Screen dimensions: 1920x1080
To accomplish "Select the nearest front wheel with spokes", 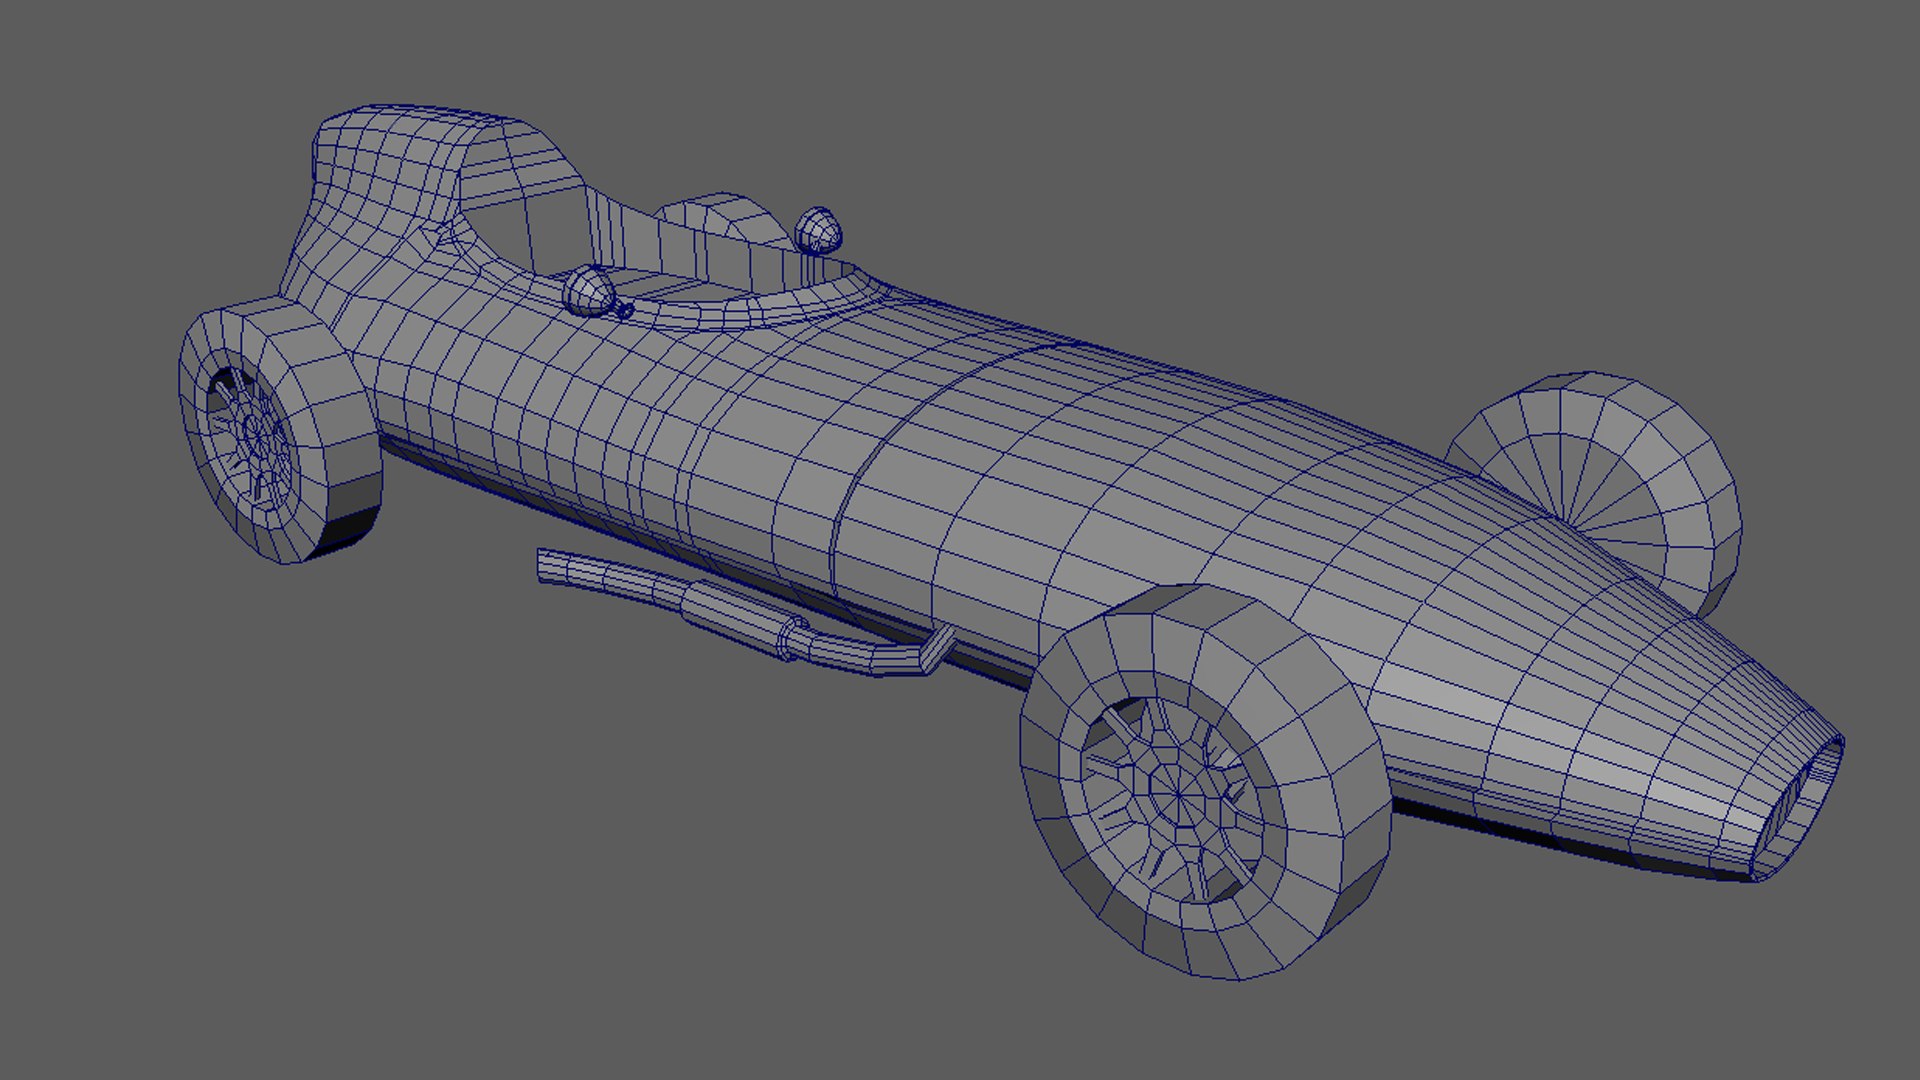I will click(x=1205, y=780).
